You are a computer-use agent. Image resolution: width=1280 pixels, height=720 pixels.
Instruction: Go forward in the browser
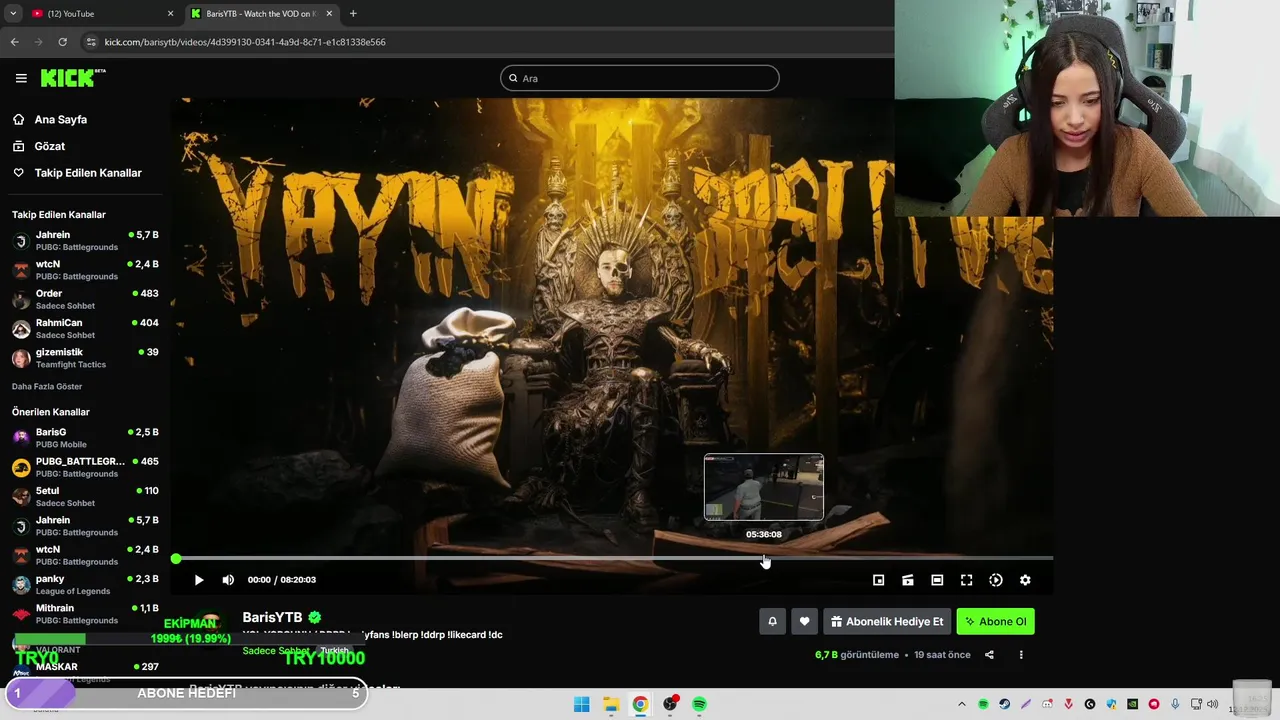38,42
